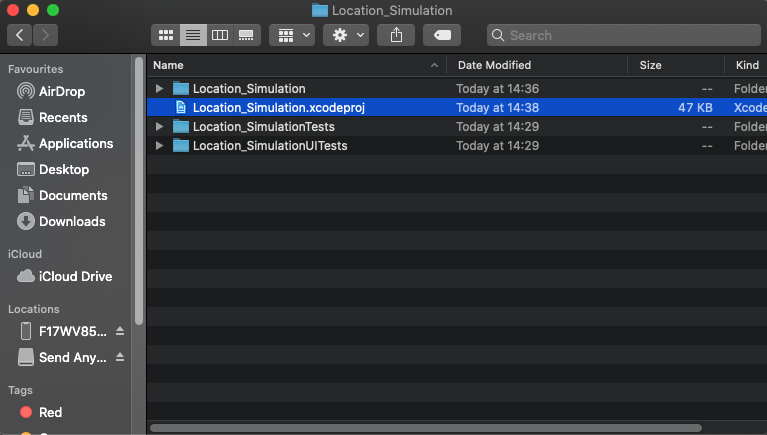Switch to gallery view

[246, 35]
